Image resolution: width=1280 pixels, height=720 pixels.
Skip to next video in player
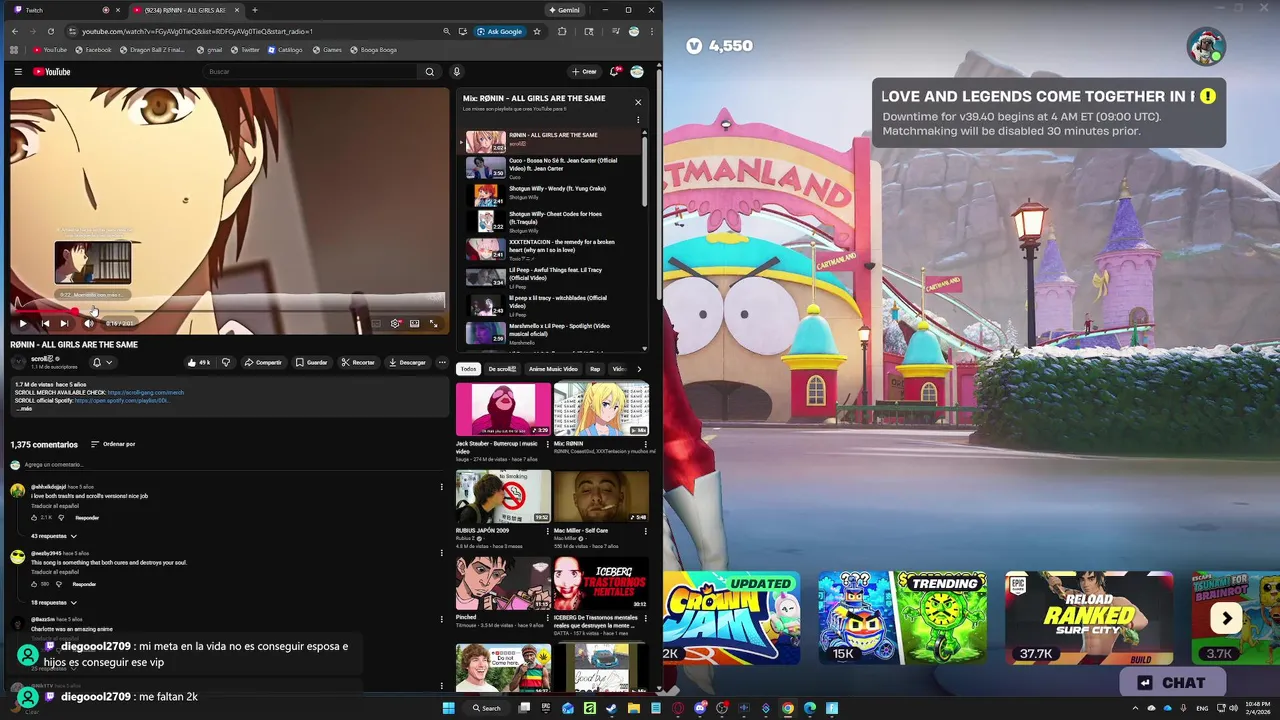(x=64, y=323)
